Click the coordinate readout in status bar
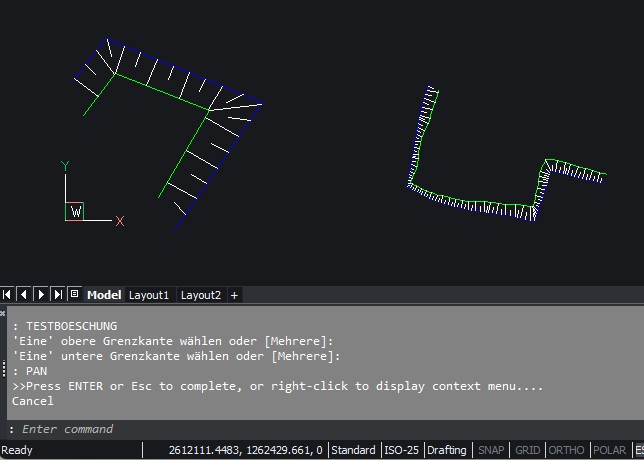 [x=245, y=450]
